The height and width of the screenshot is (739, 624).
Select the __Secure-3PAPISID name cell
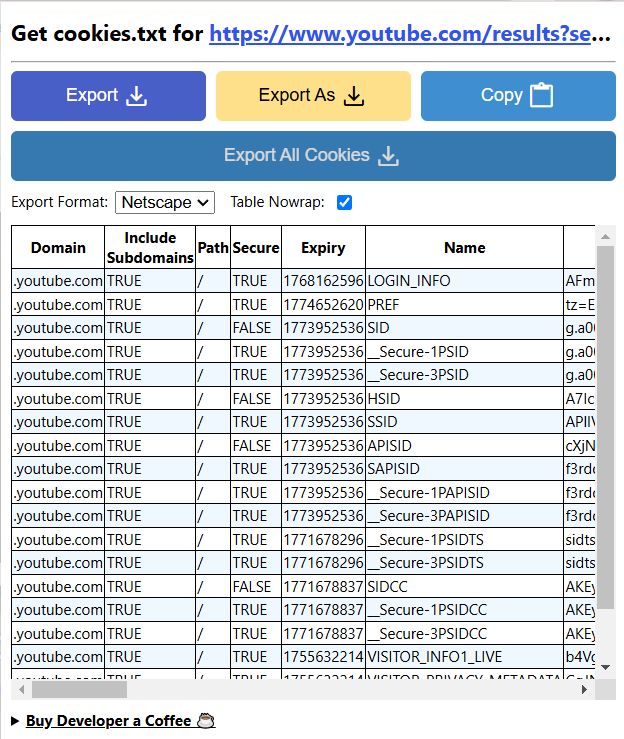(464, 516)
